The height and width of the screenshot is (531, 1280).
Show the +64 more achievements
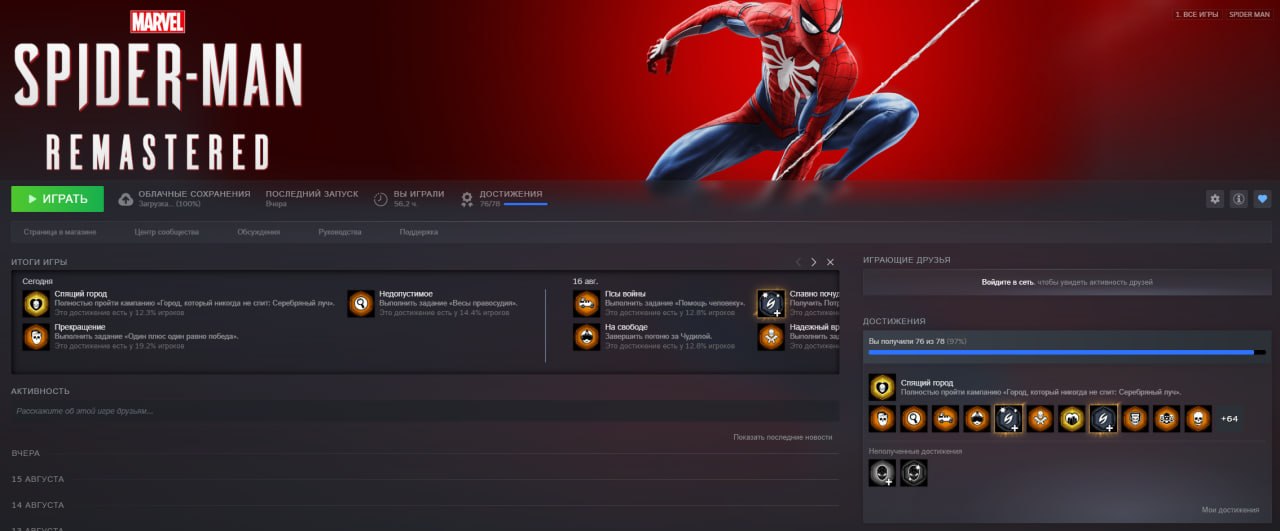(1229, 419)
